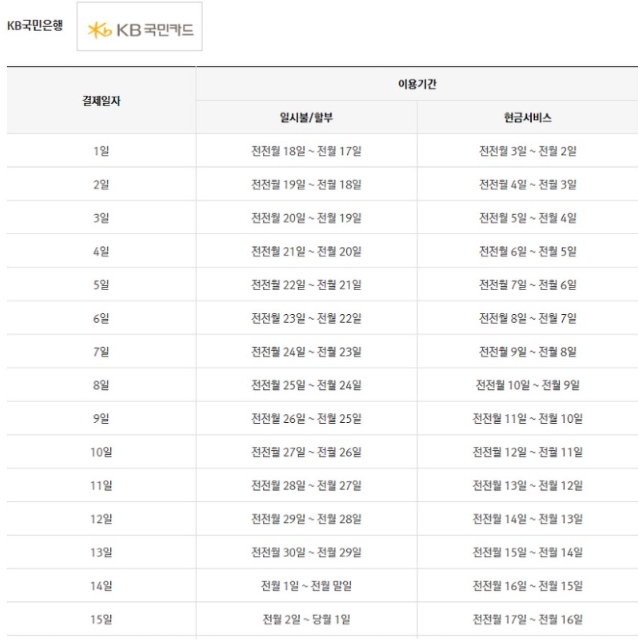Click cell 전월 2일 ~ 당월 1일
This screenshot has height=640, width=638.
pos(307,620)
